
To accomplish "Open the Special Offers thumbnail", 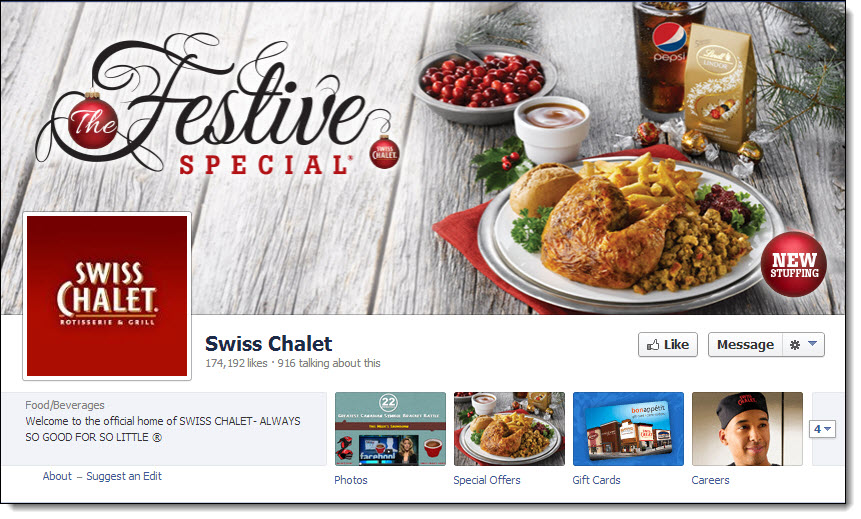I will [x=509, y=429].
